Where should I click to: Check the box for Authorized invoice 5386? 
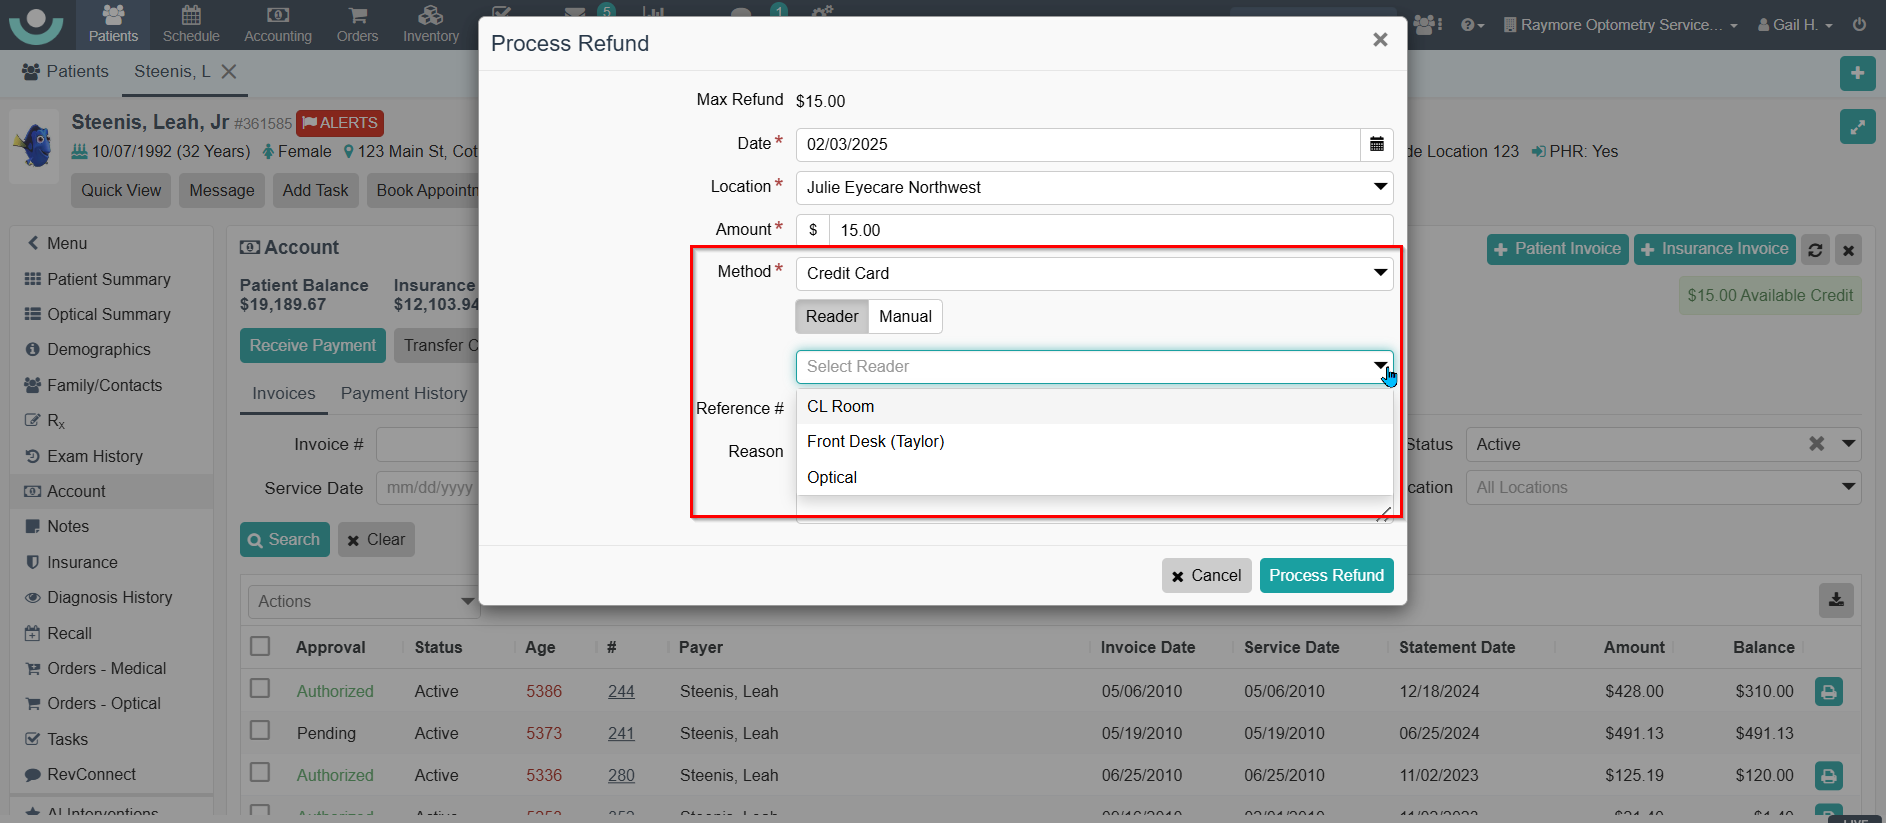click(260, 689)
